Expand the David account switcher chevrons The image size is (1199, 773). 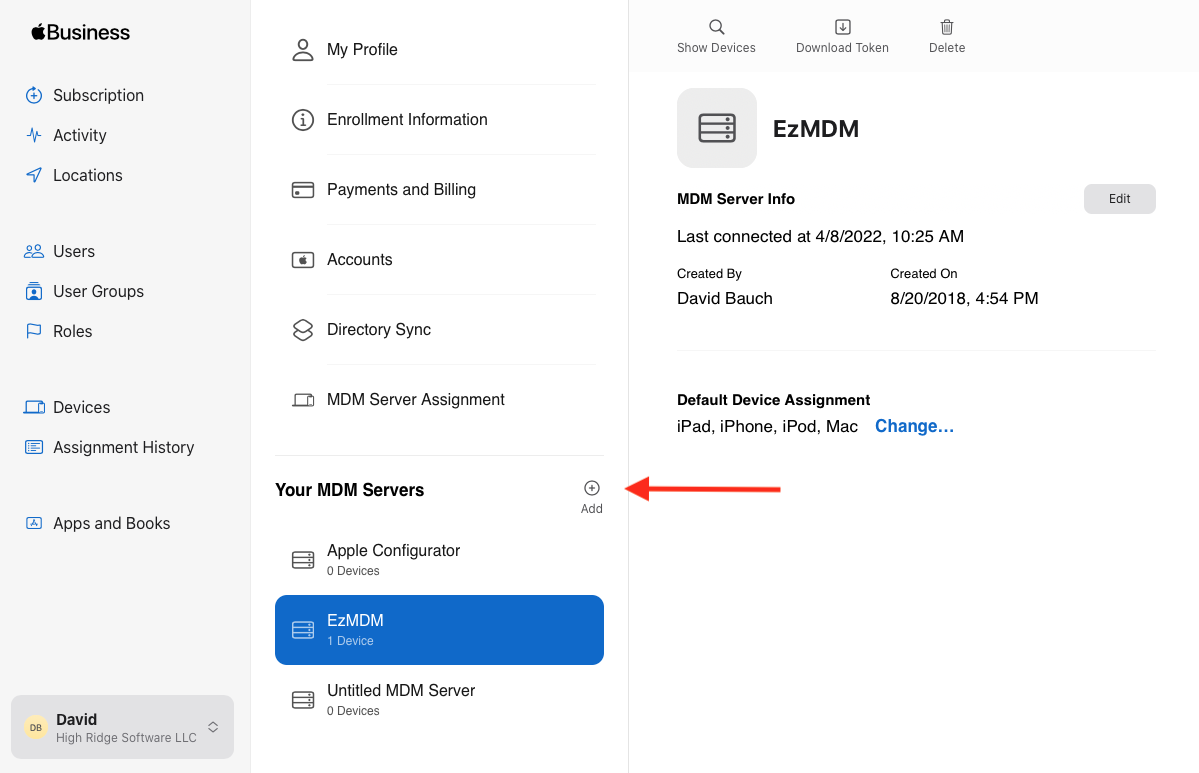click(x=213, y=727)
